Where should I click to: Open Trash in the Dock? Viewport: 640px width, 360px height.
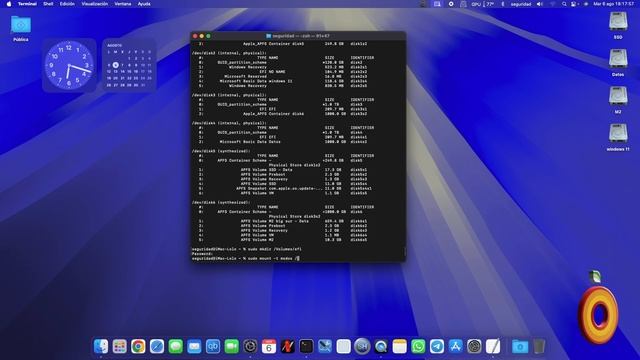tap(539, 347)
